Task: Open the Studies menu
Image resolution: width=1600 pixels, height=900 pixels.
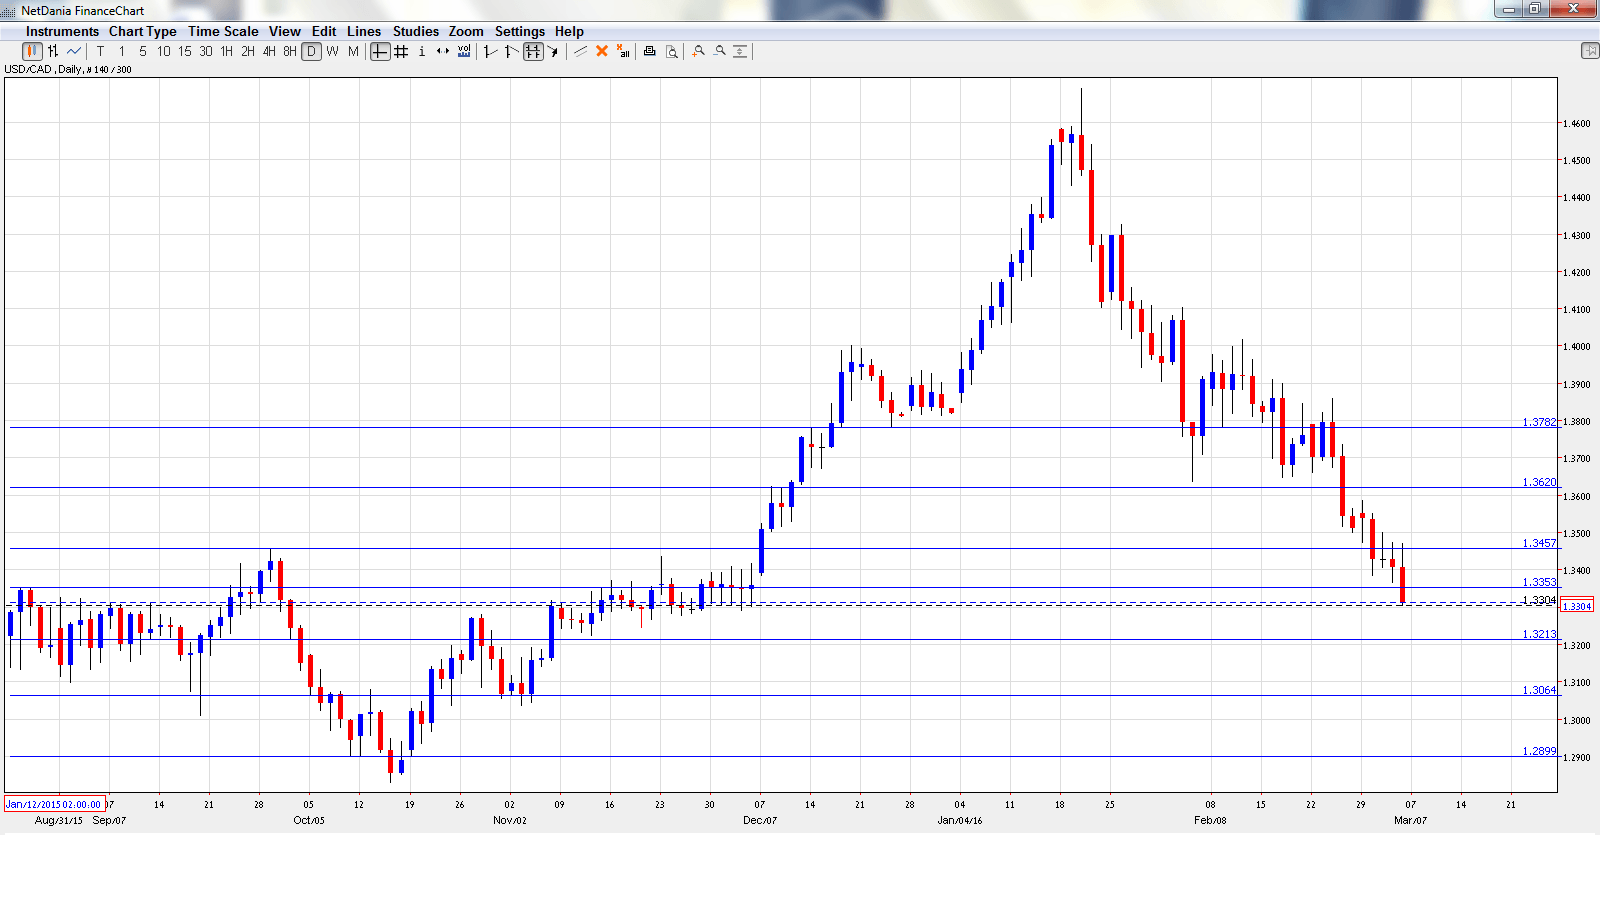Action: click(415, 31)
